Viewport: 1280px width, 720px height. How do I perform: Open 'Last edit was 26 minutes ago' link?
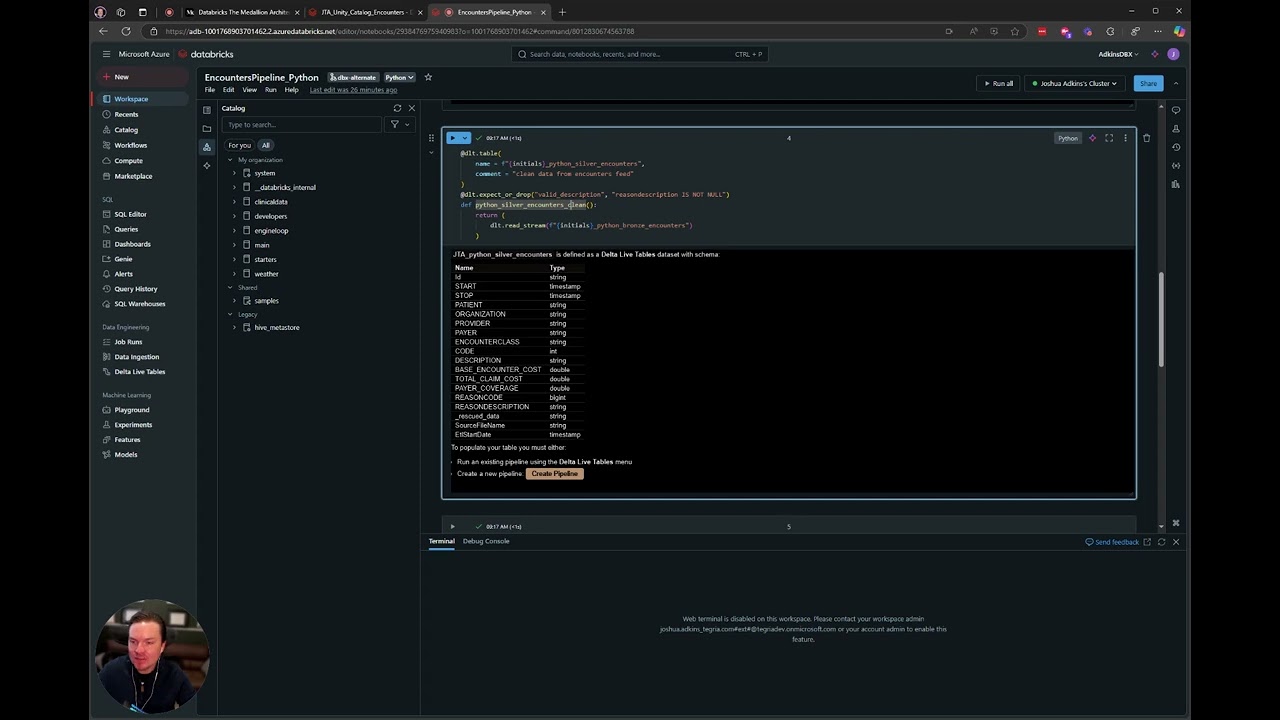(x=353, y=90)
